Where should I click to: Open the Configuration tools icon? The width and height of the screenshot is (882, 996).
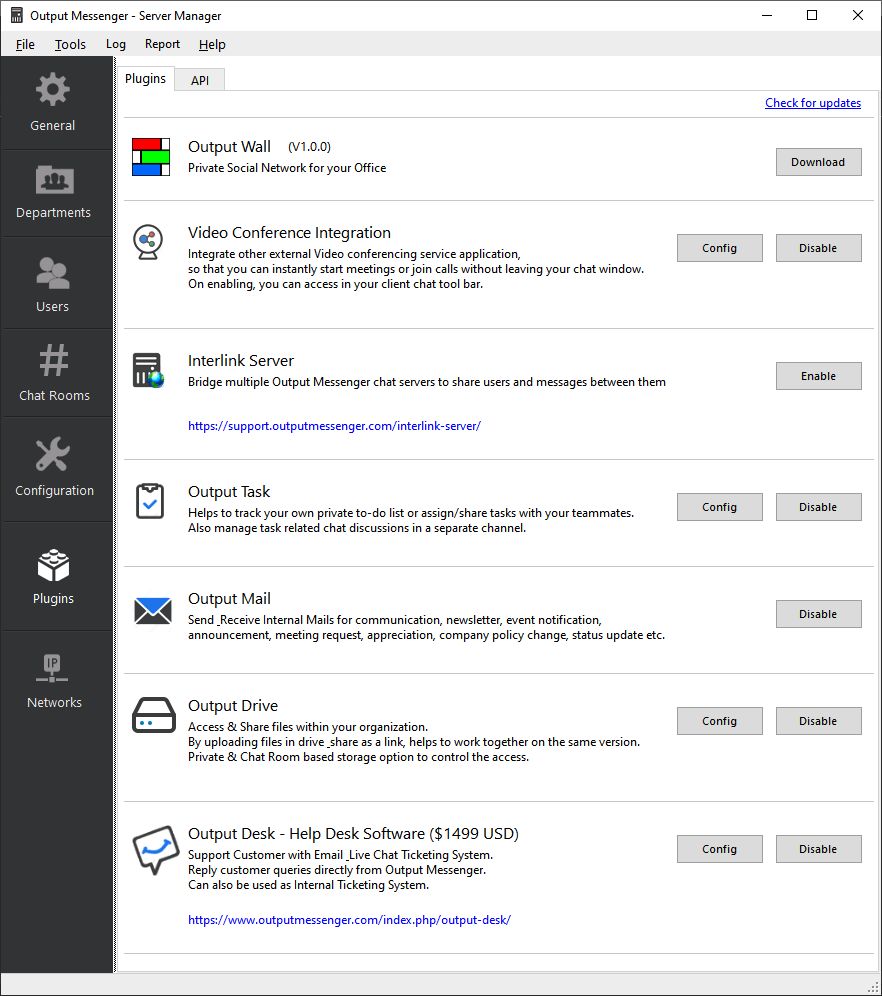pyautogui.click(x=53, y=454)
